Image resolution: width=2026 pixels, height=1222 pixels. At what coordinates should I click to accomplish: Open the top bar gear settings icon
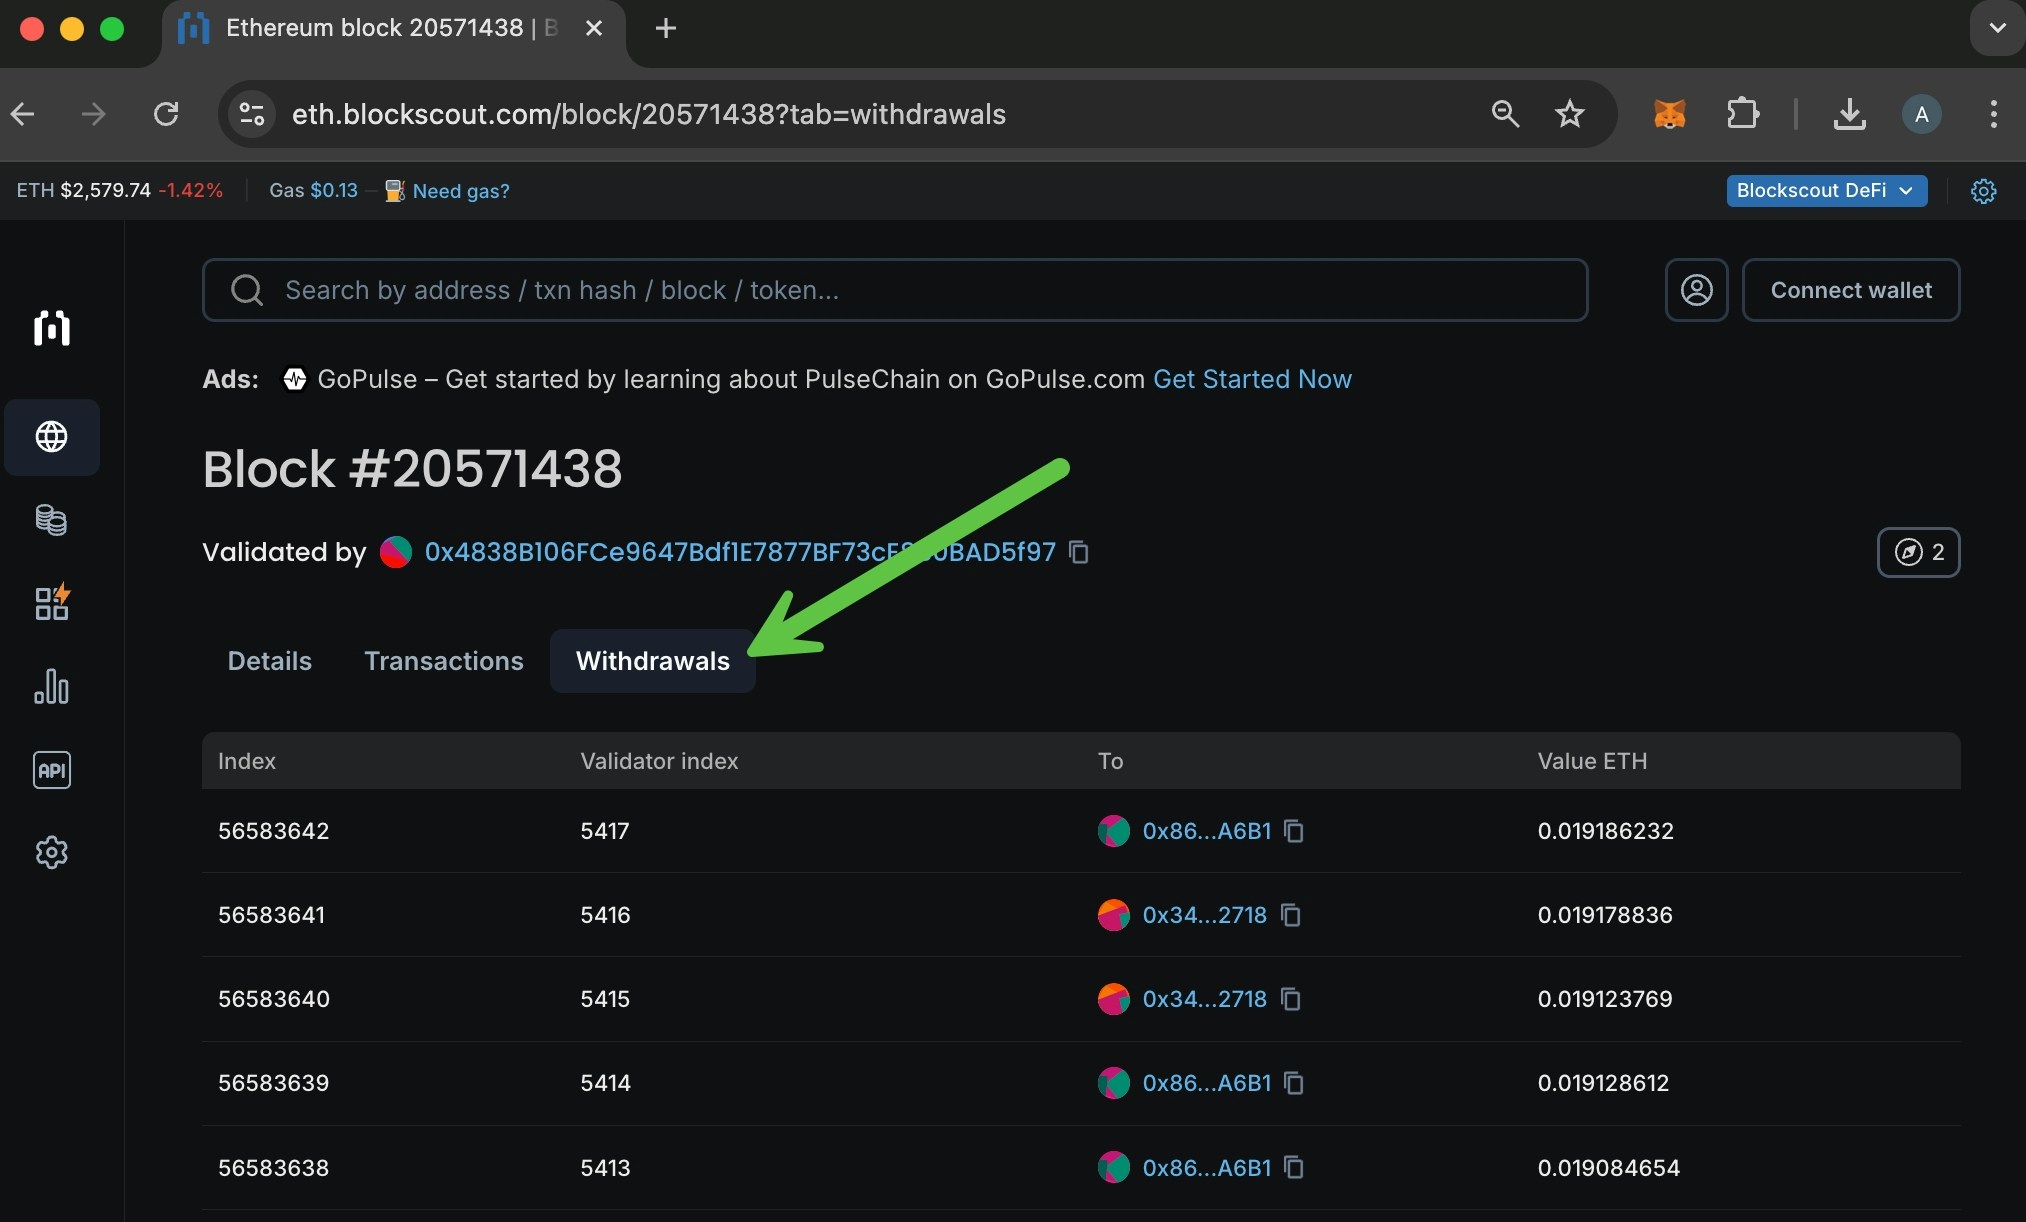tap(1983, 191)
